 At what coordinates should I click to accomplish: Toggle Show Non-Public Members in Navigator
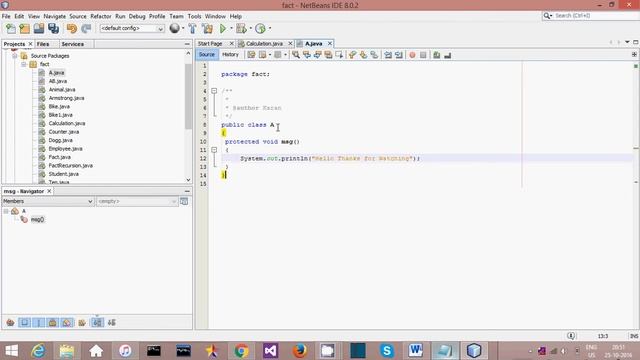point(53,322)
